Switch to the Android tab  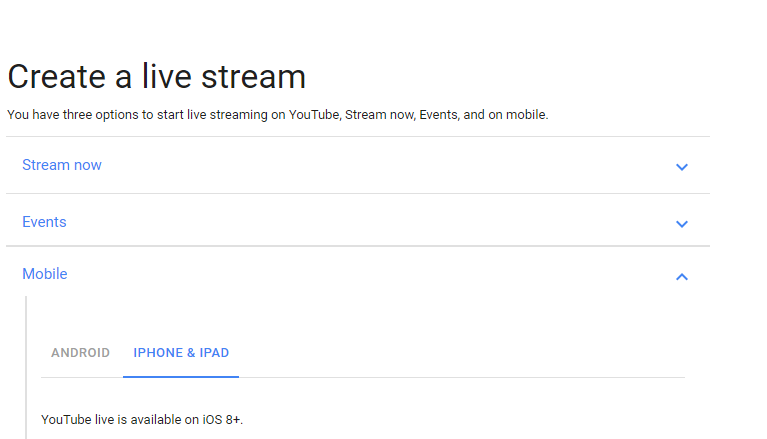coord(80,353)
